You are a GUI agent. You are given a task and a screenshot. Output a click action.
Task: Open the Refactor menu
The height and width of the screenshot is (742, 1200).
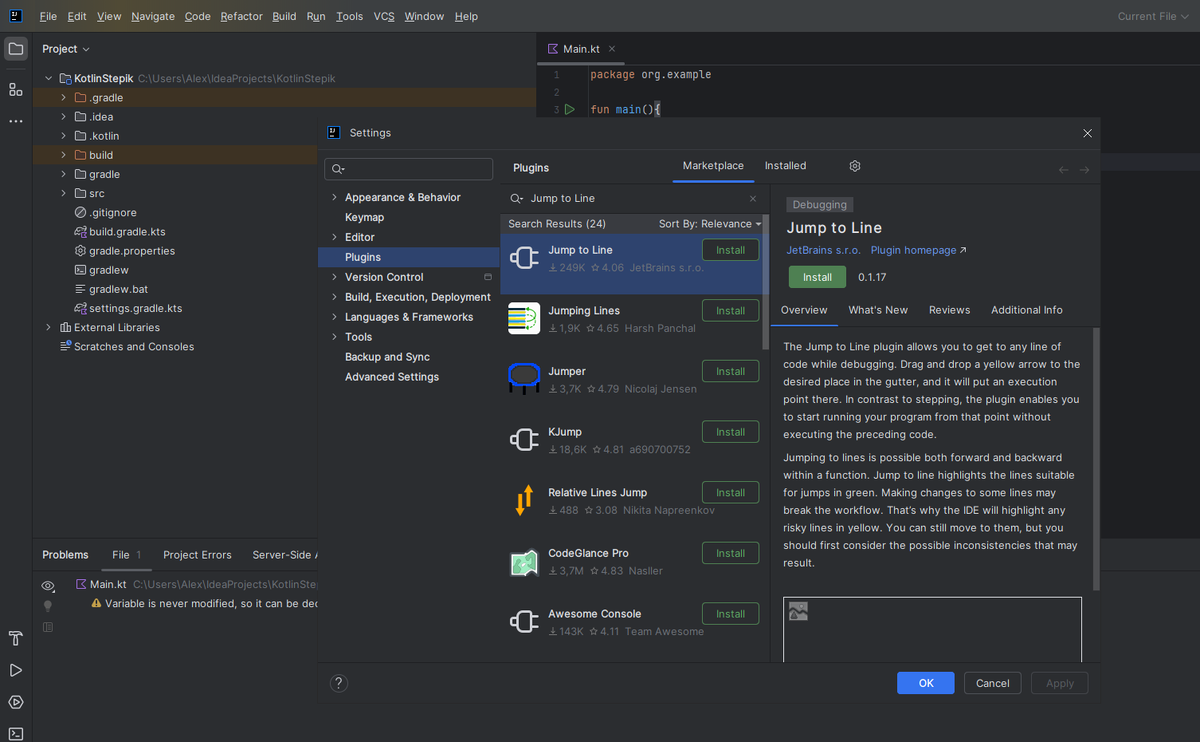coord(241,16)
